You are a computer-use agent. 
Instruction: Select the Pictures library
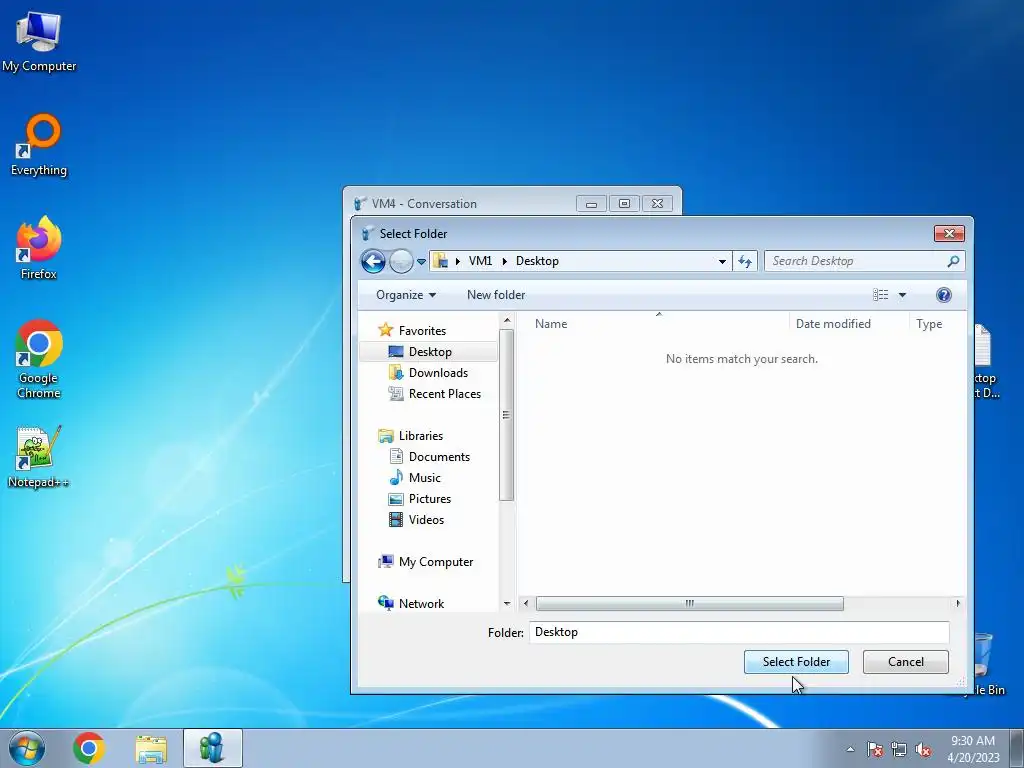[x=428, y=498]
